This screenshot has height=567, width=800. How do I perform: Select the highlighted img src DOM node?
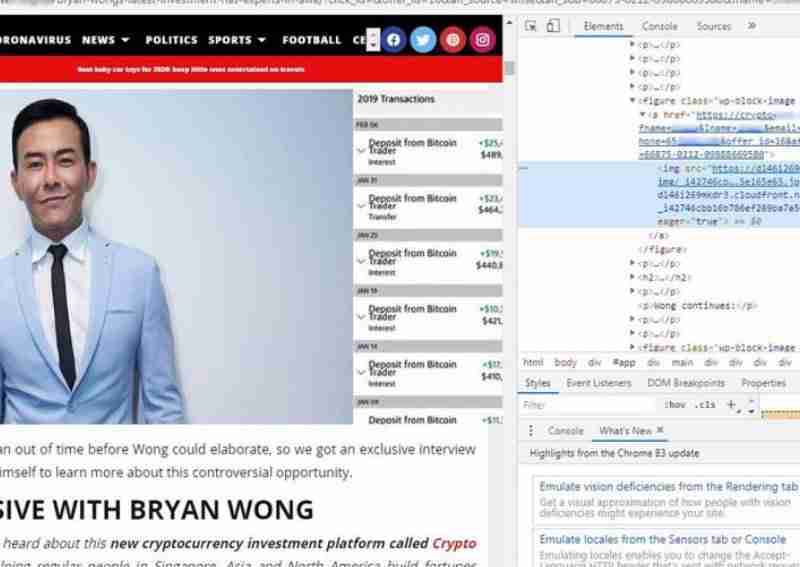point(659,194)
